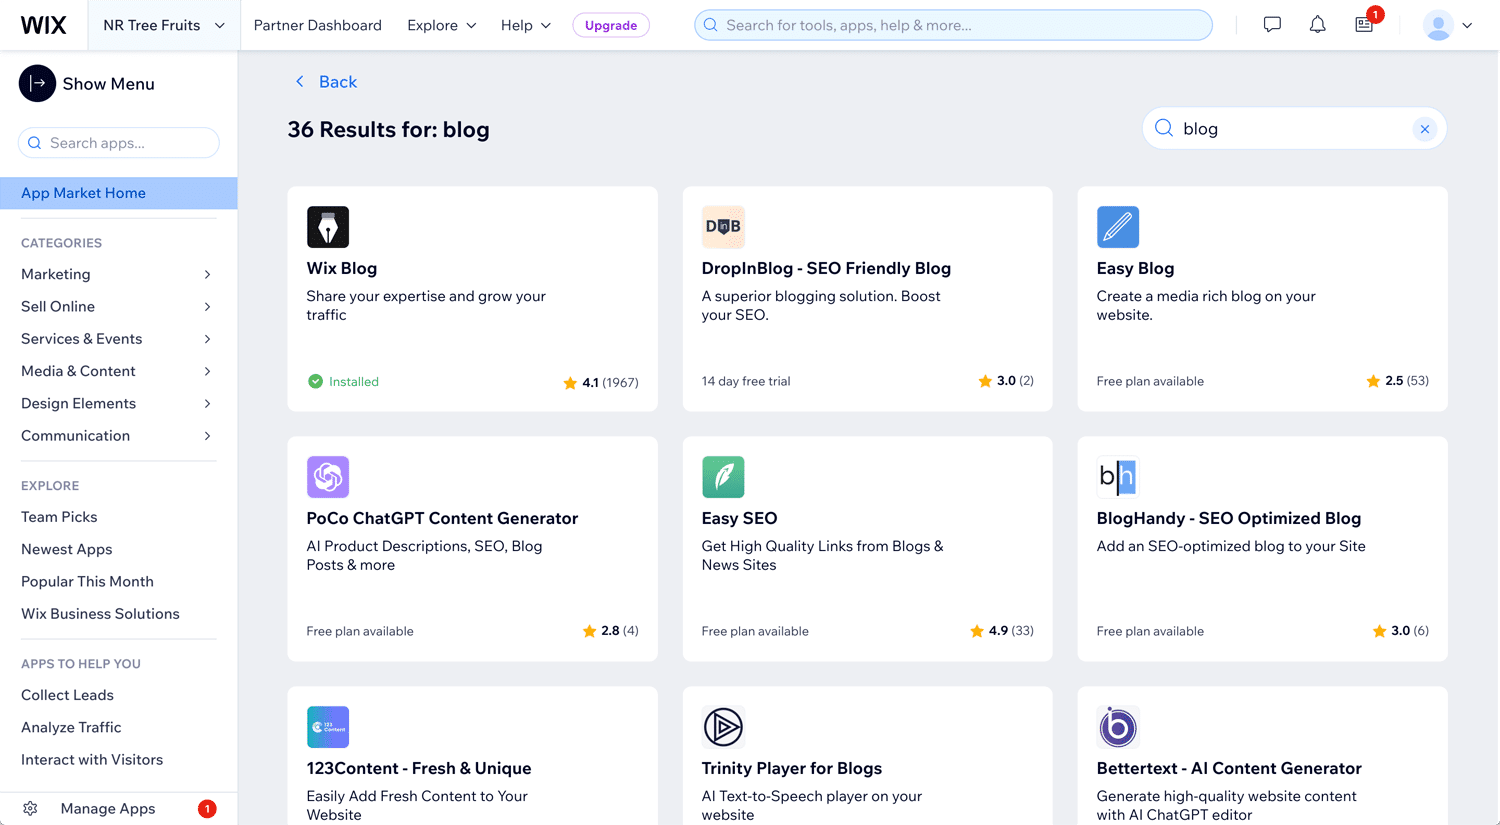Open BlogHandy - SEO Optimized Blog title

[1229, 518]
